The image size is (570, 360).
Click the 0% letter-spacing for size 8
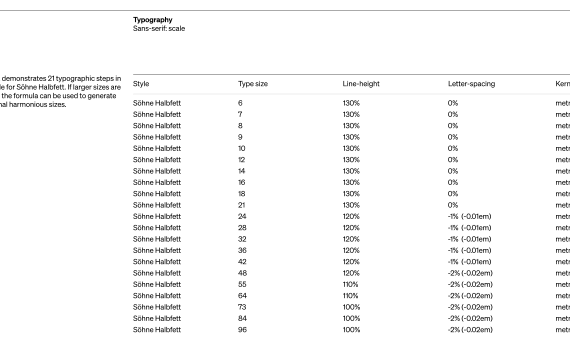tap(453, 125)
